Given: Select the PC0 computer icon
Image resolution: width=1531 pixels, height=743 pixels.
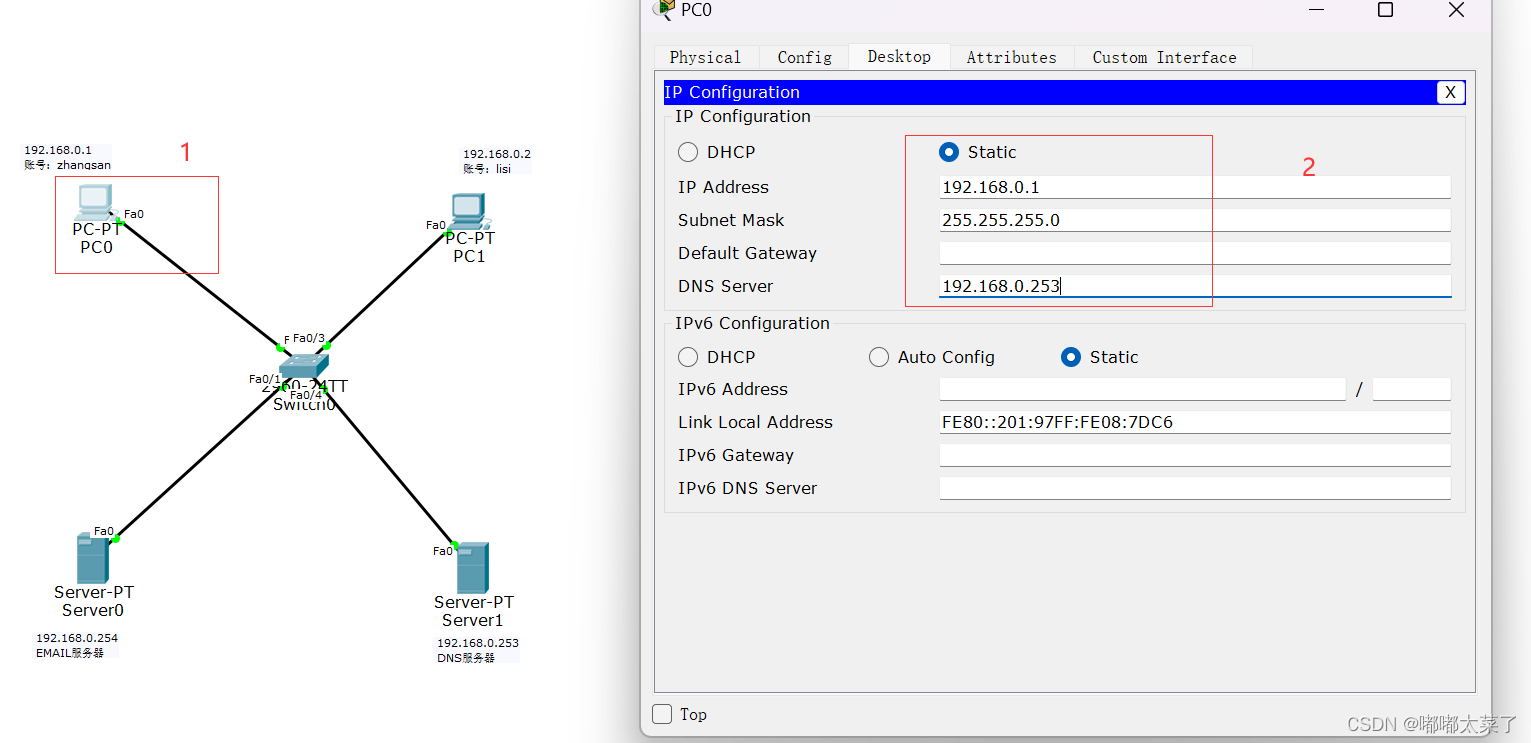Looking at the screenshot, I should click(95, 202).
